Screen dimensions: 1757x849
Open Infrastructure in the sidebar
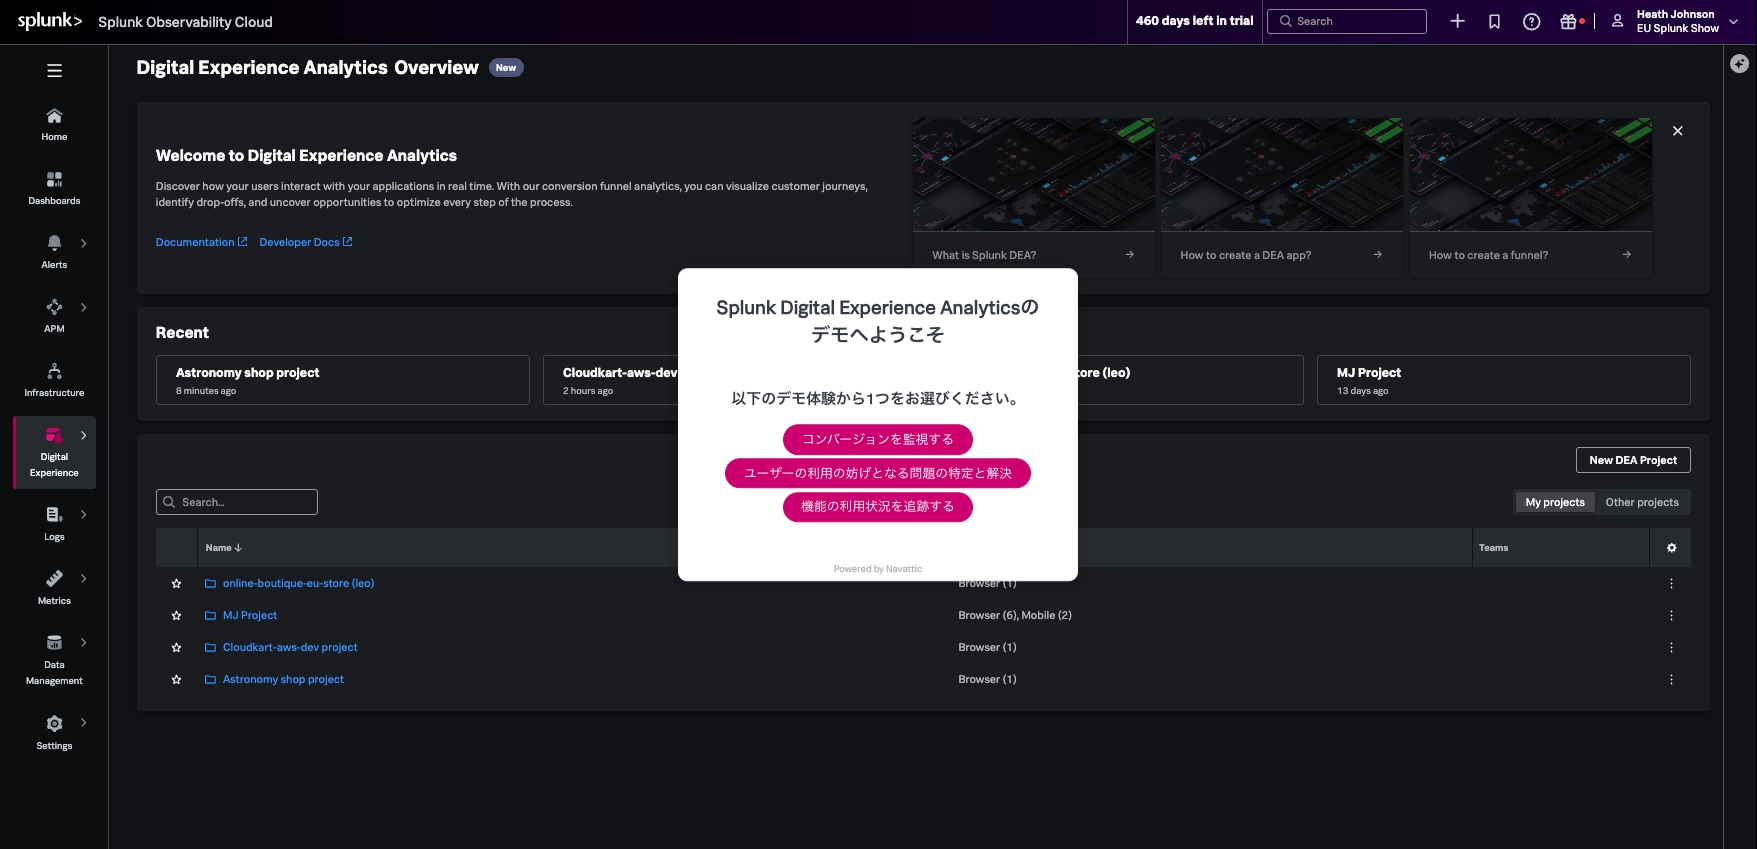(54, 381)
